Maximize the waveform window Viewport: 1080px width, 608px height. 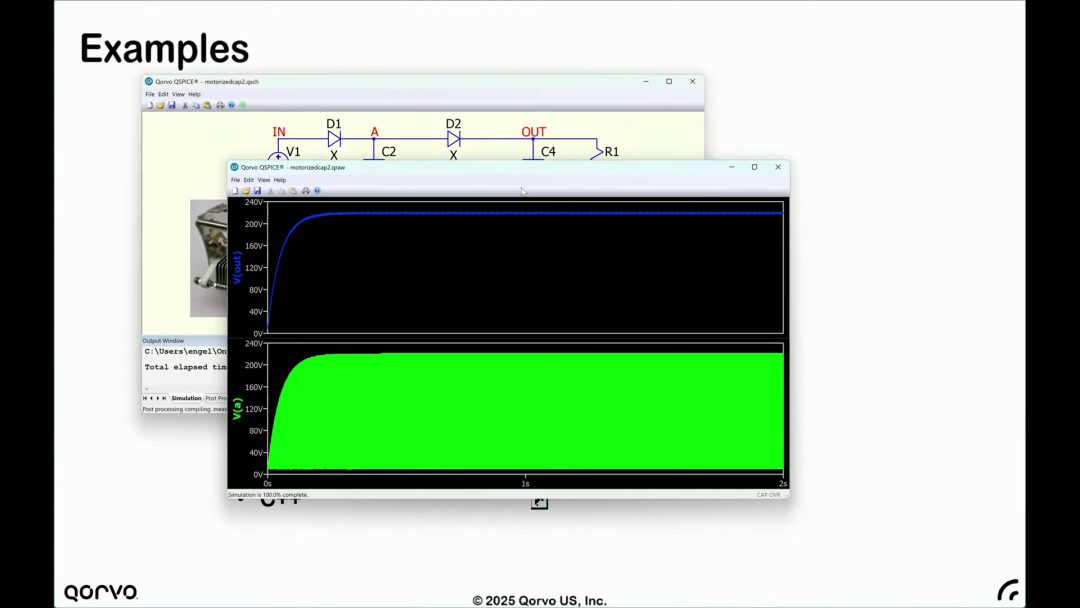point(754,167)
